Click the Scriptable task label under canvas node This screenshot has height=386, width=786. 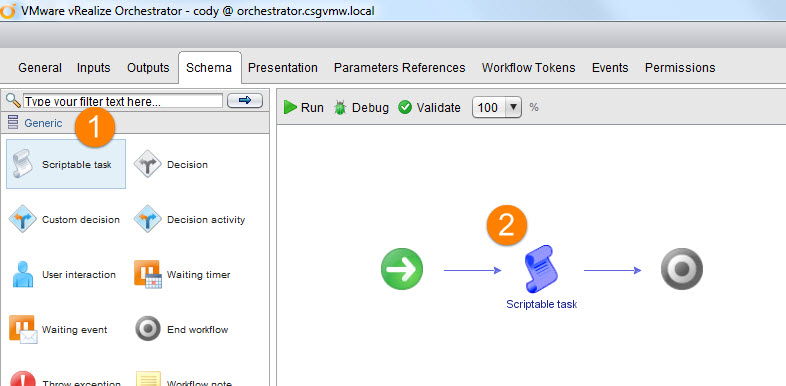pyautogui.click(x=541, y=304)
